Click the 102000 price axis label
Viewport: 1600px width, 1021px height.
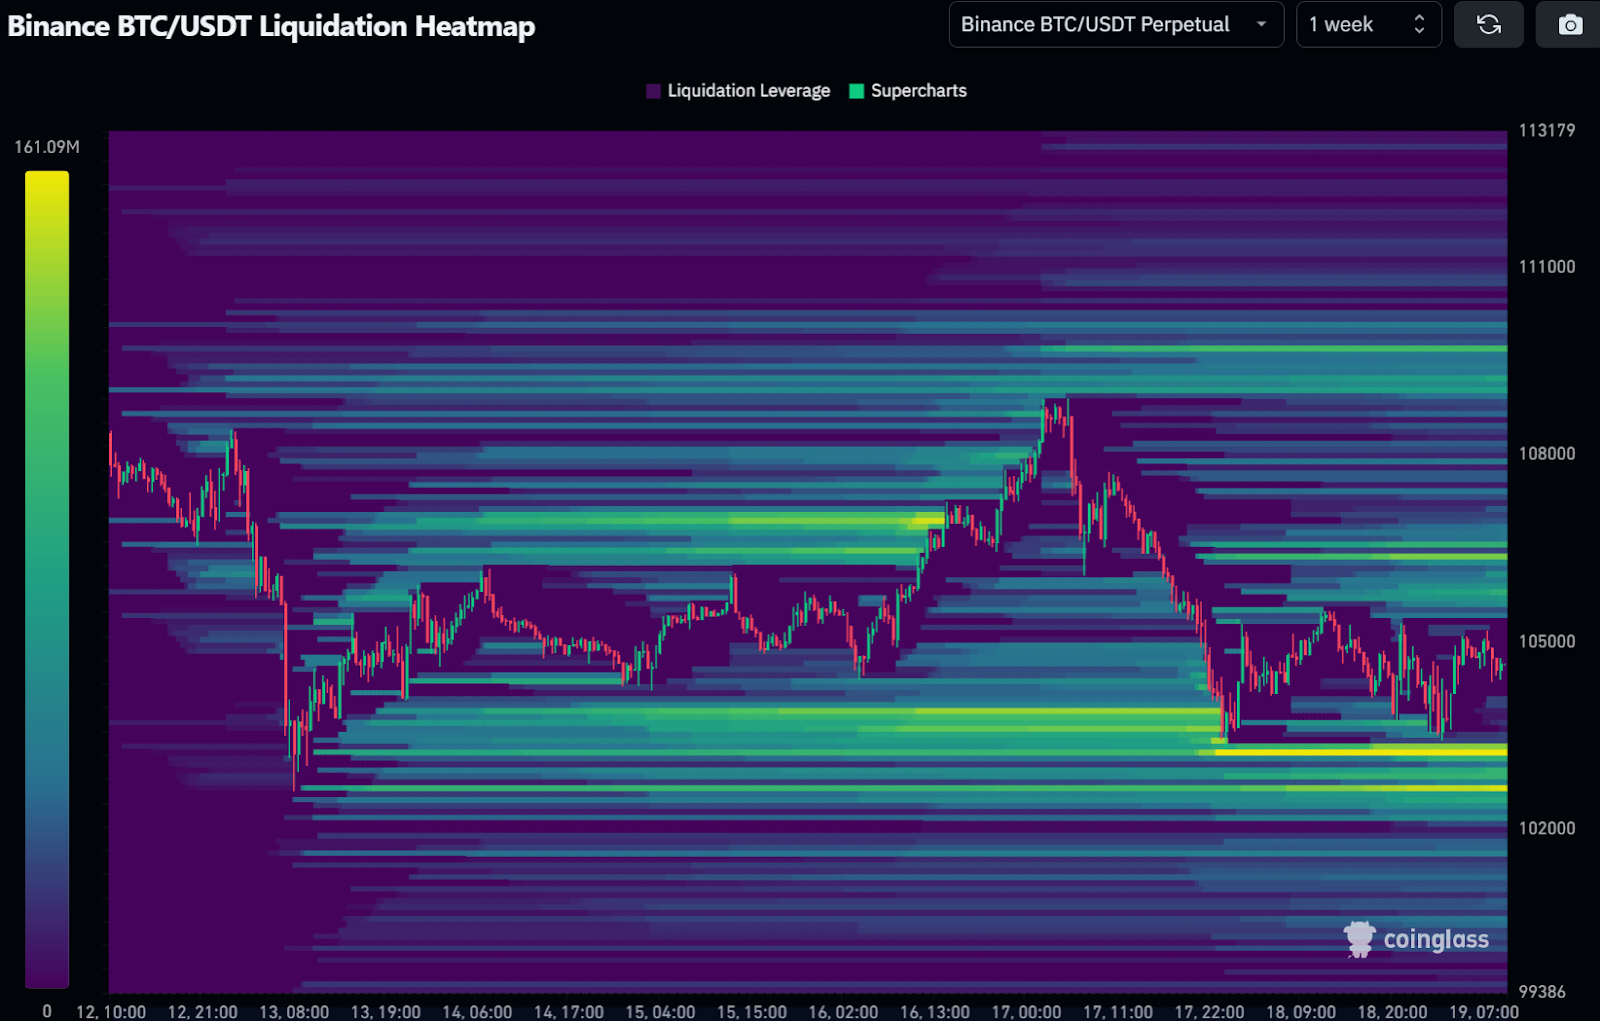click(x=1546, y=828)
